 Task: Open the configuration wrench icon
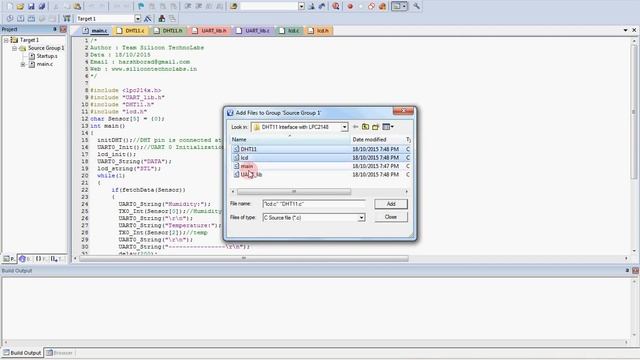(416, 6)
